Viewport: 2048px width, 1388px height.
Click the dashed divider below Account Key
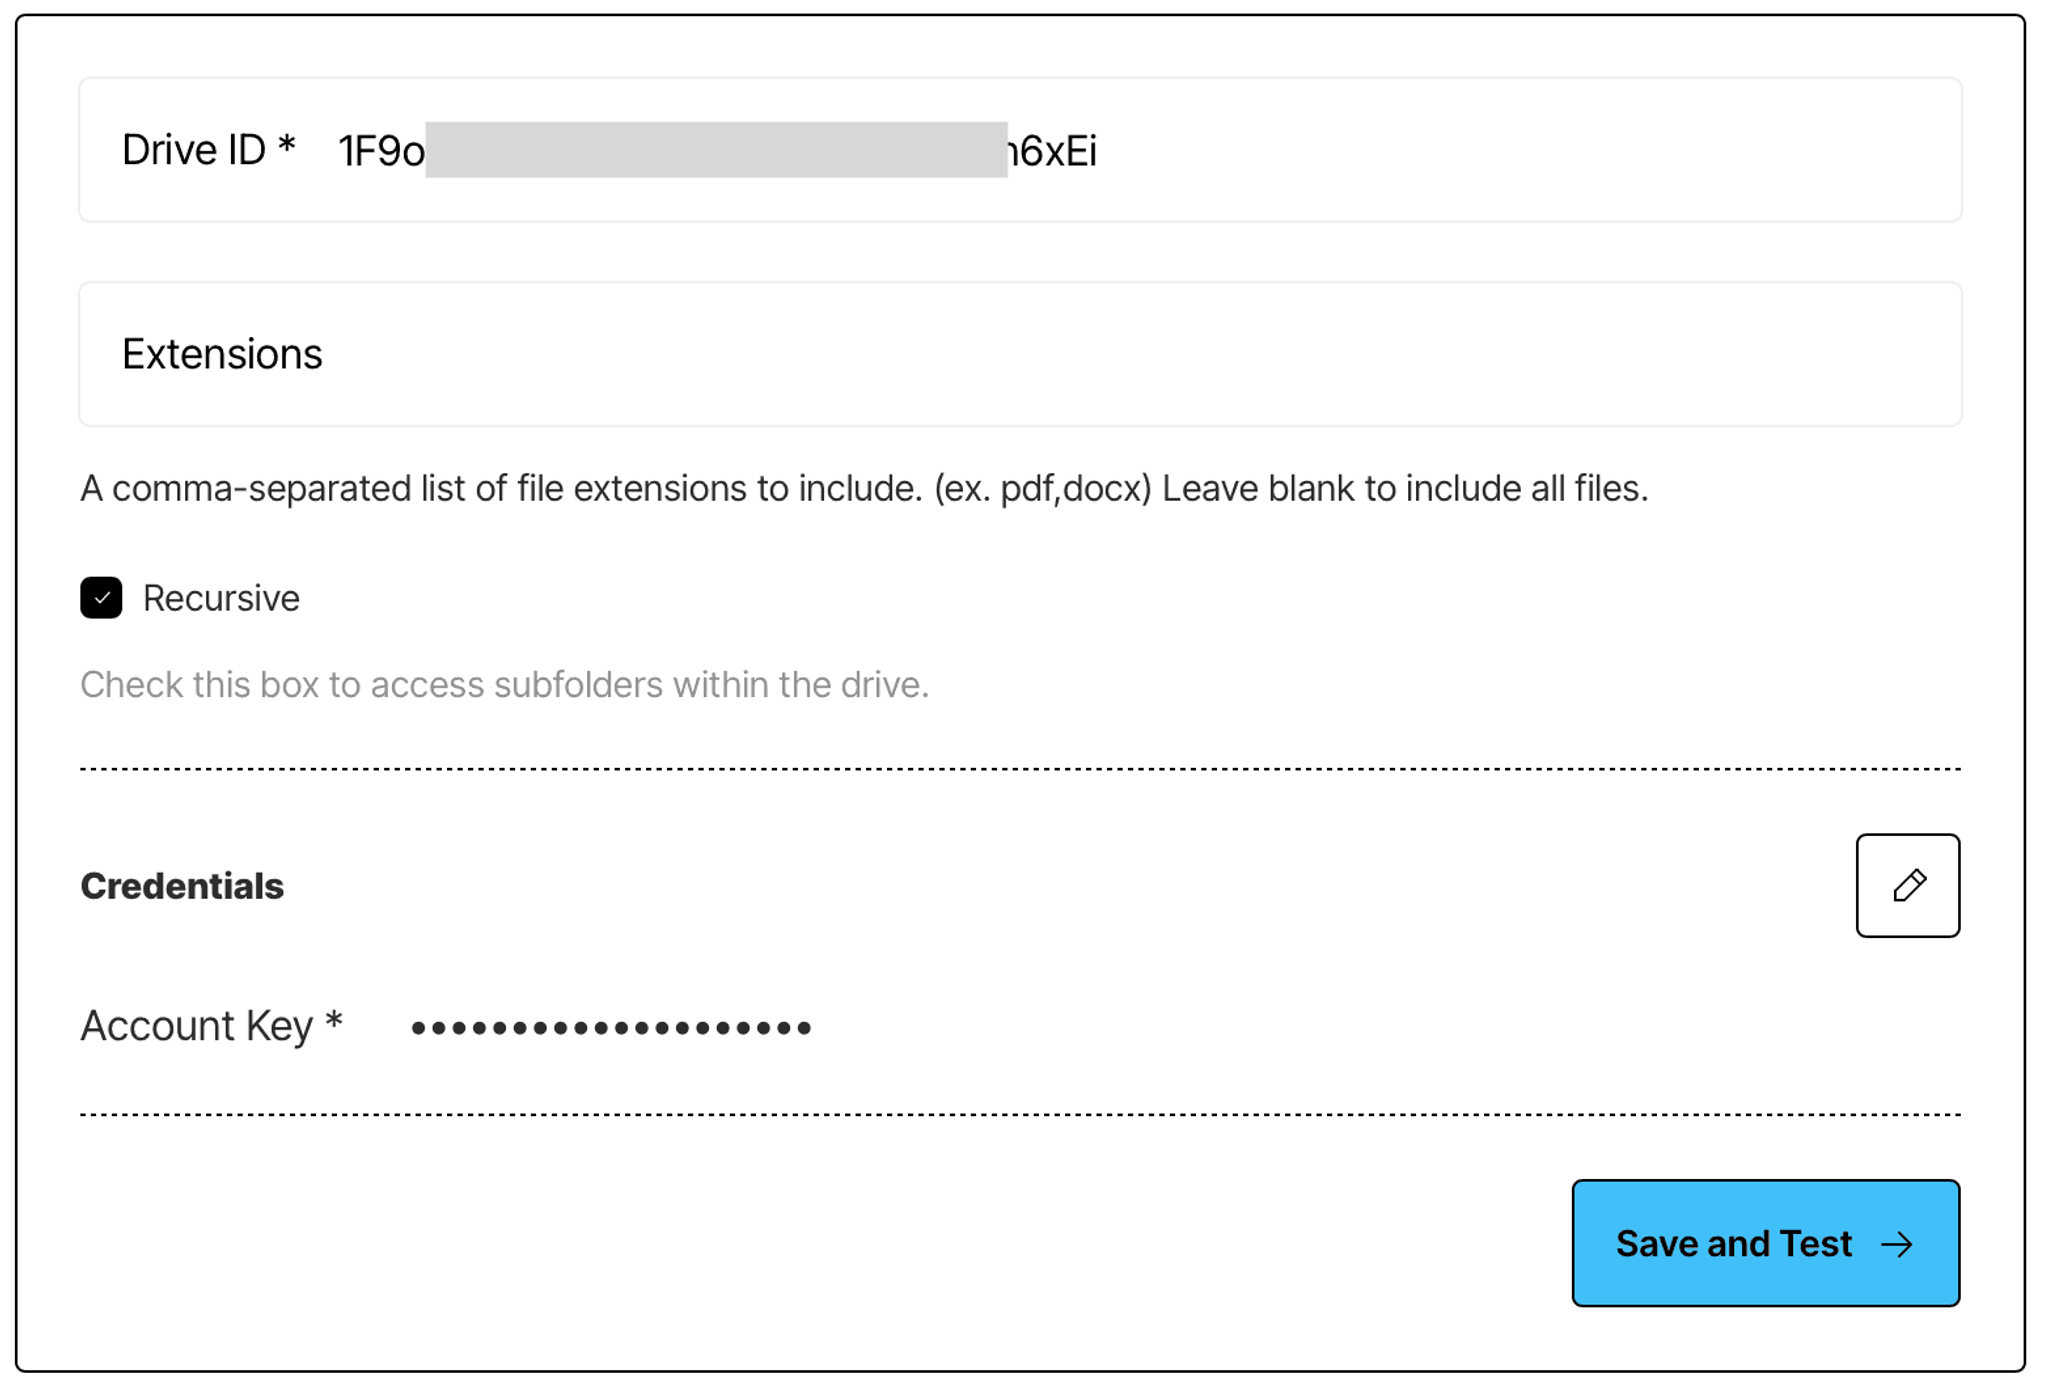1020,1114
